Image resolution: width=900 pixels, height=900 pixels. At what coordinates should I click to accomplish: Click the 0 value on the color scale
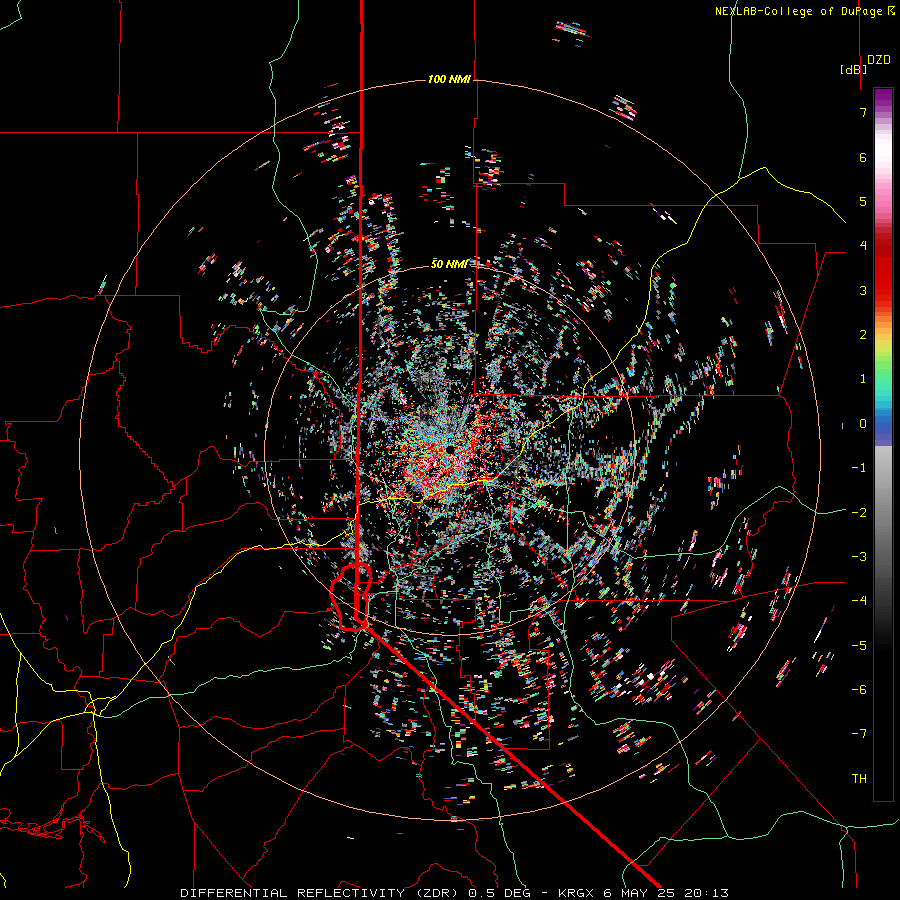click(x=863, y=424)
